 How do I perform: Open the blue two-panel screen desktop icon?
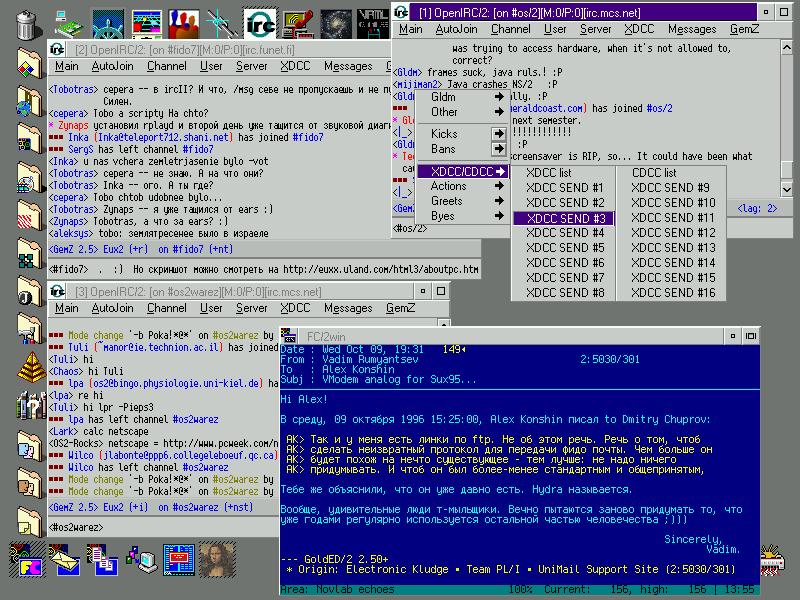click(x=179, y=560)
